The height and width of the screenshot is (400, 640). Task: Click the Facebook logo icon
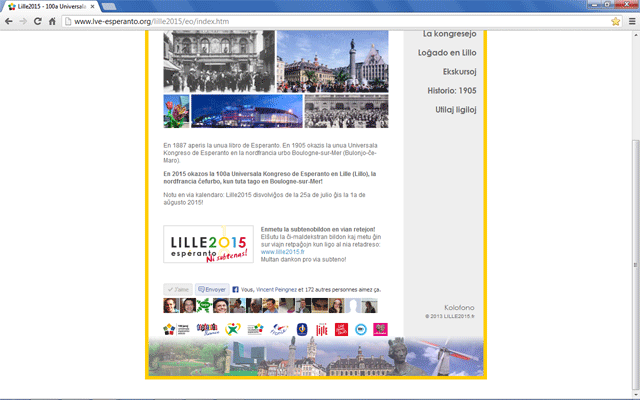(235, 289)
